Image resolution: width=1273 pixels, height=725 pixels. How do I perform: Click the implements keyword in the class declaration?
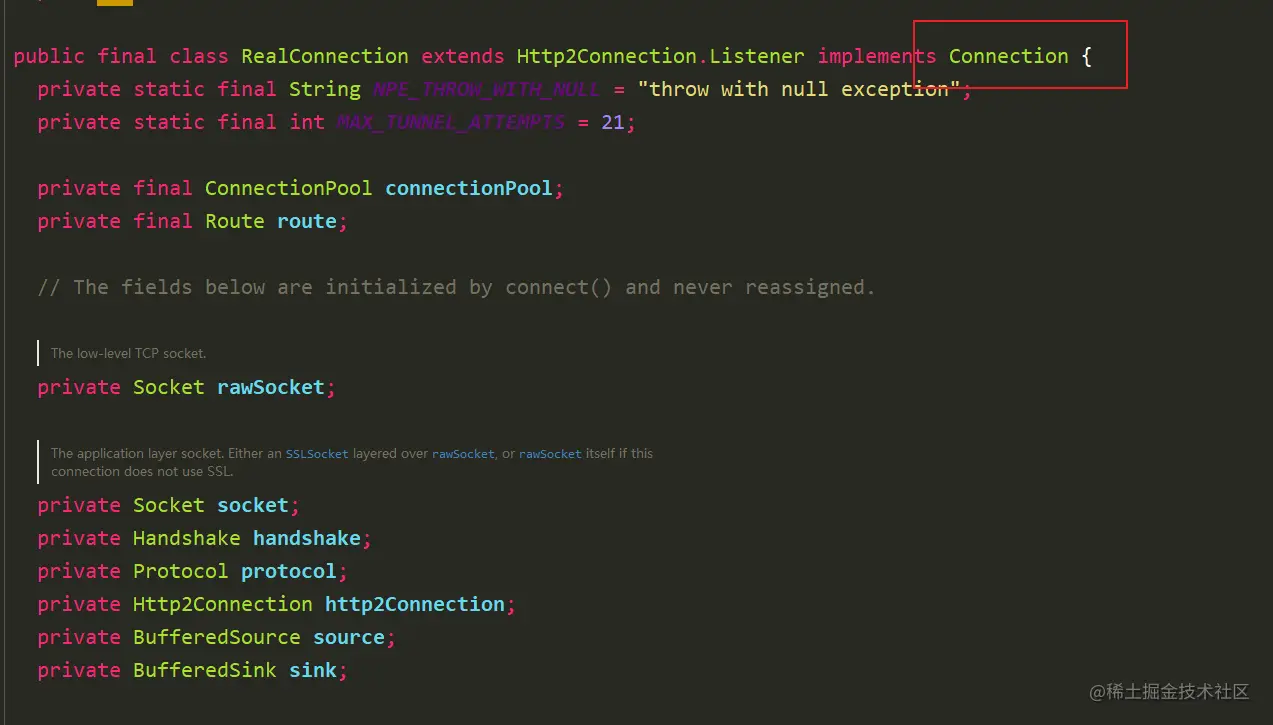[877, 56]
